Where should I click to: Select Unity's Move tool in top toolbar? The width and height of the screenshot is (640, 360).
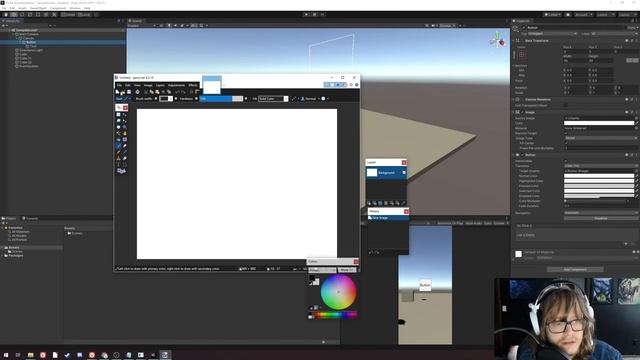[x=14, y=14]
